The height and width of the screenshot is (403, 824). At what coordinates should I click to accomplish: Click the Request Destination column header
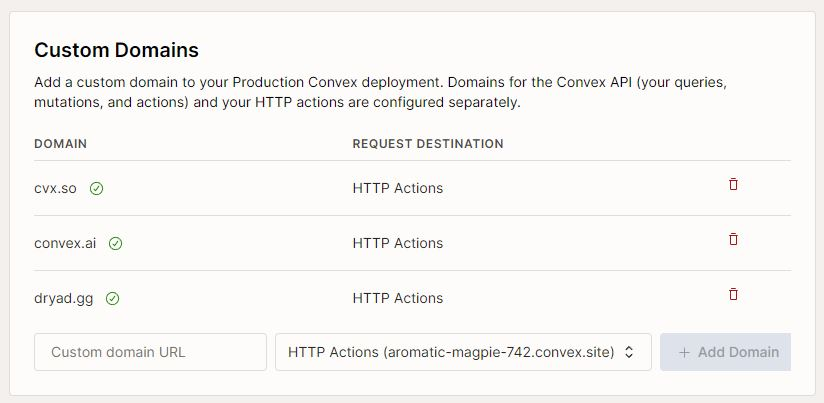427,144
